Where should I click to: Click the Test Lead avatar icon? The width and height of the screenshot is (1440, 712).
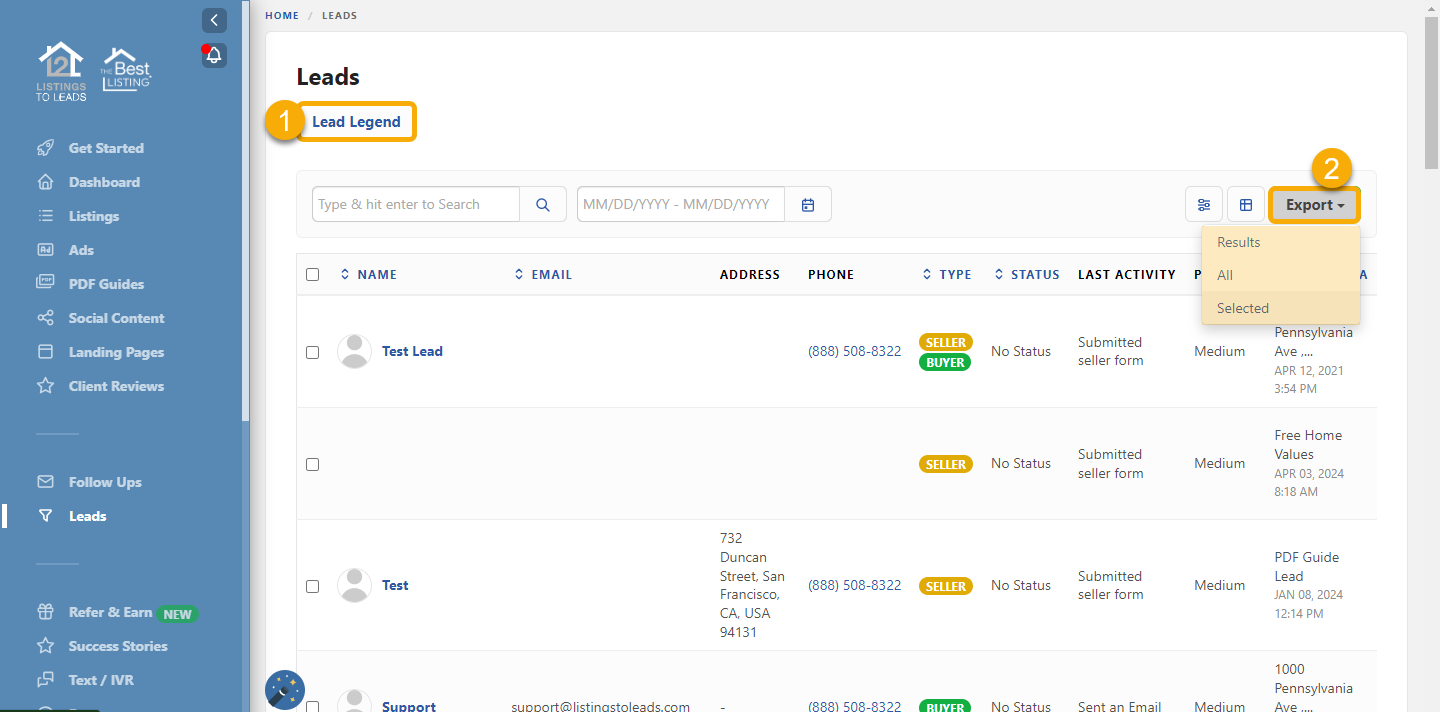click(x=354, y=351)
